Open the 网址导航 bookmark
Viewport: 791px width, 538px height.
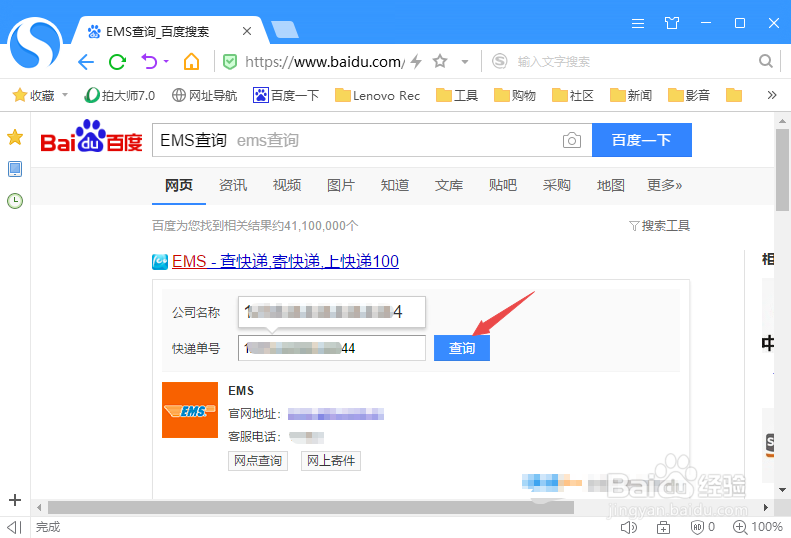tap(204, 95)
